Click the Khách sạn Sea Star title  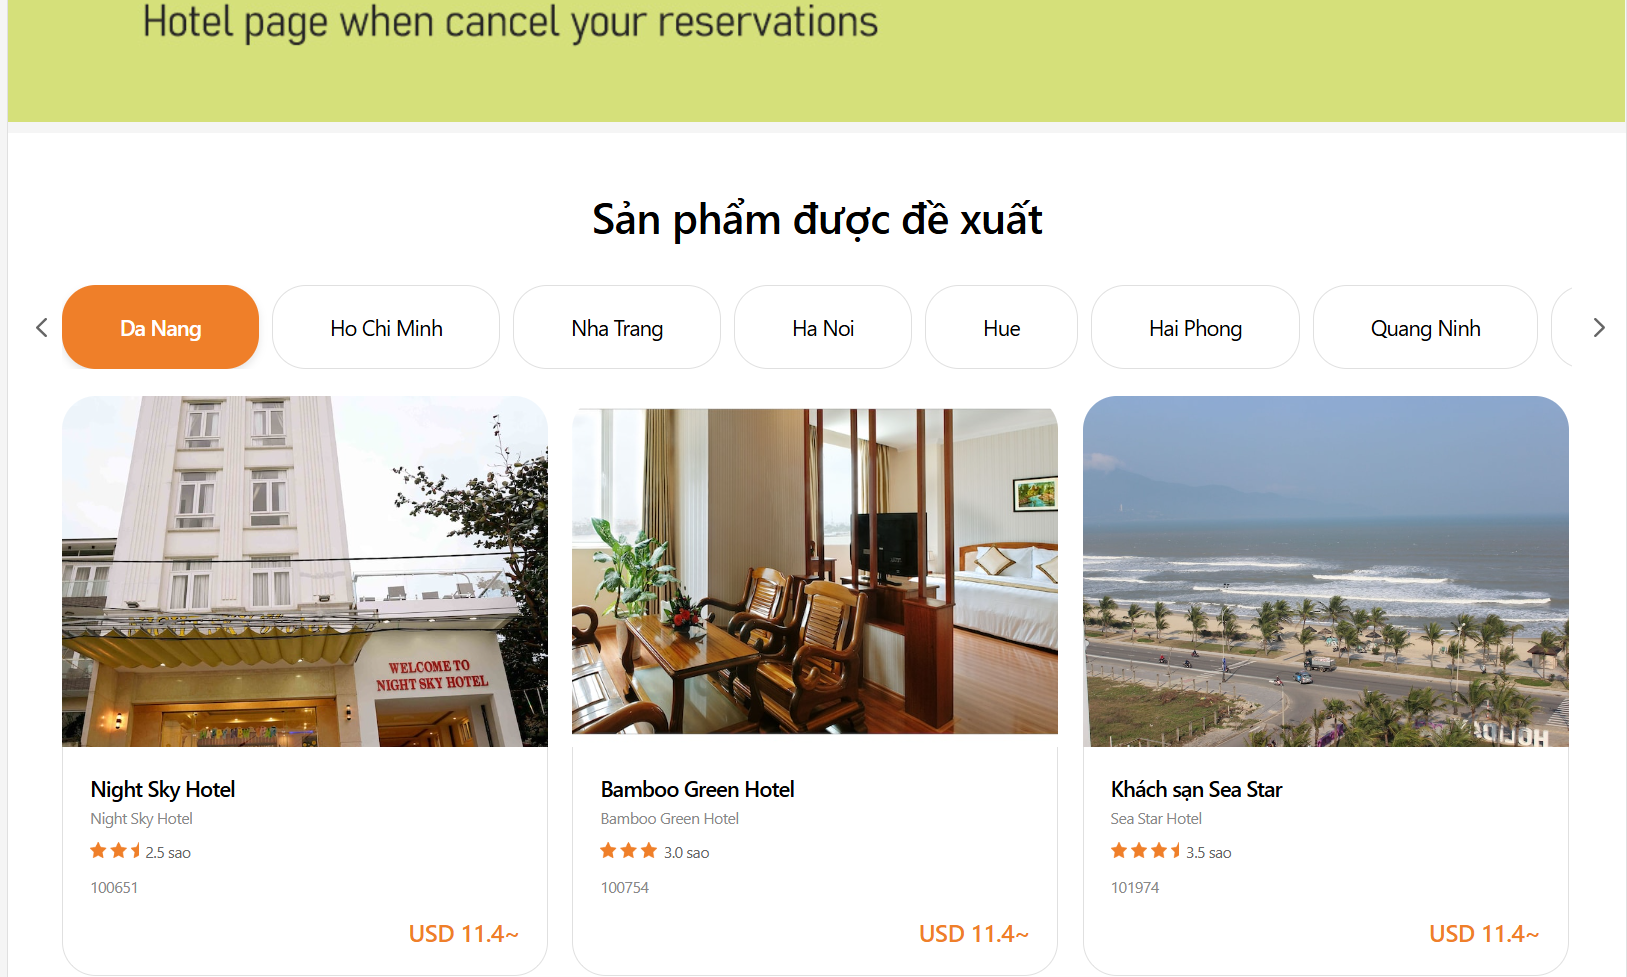1196,790
